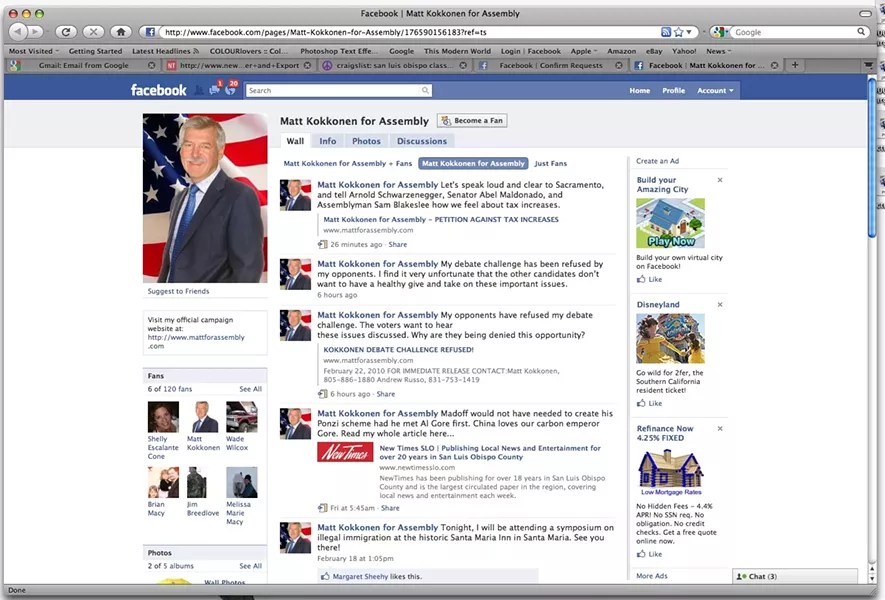885x600 pixels.
Task: Click the Facebook logo in the header
Action: (159, 90)
